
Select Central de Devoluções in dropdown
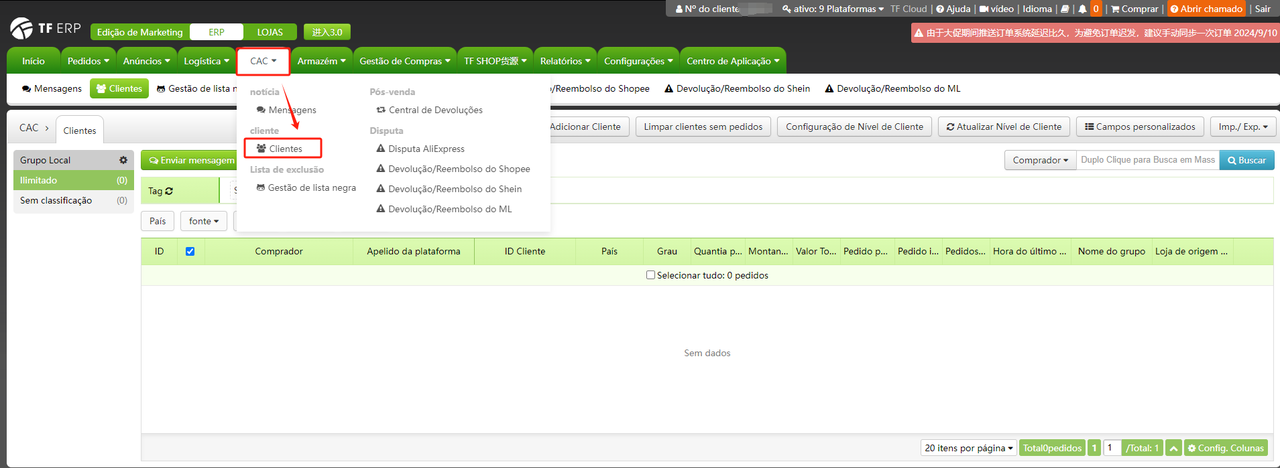click(429, 109)
